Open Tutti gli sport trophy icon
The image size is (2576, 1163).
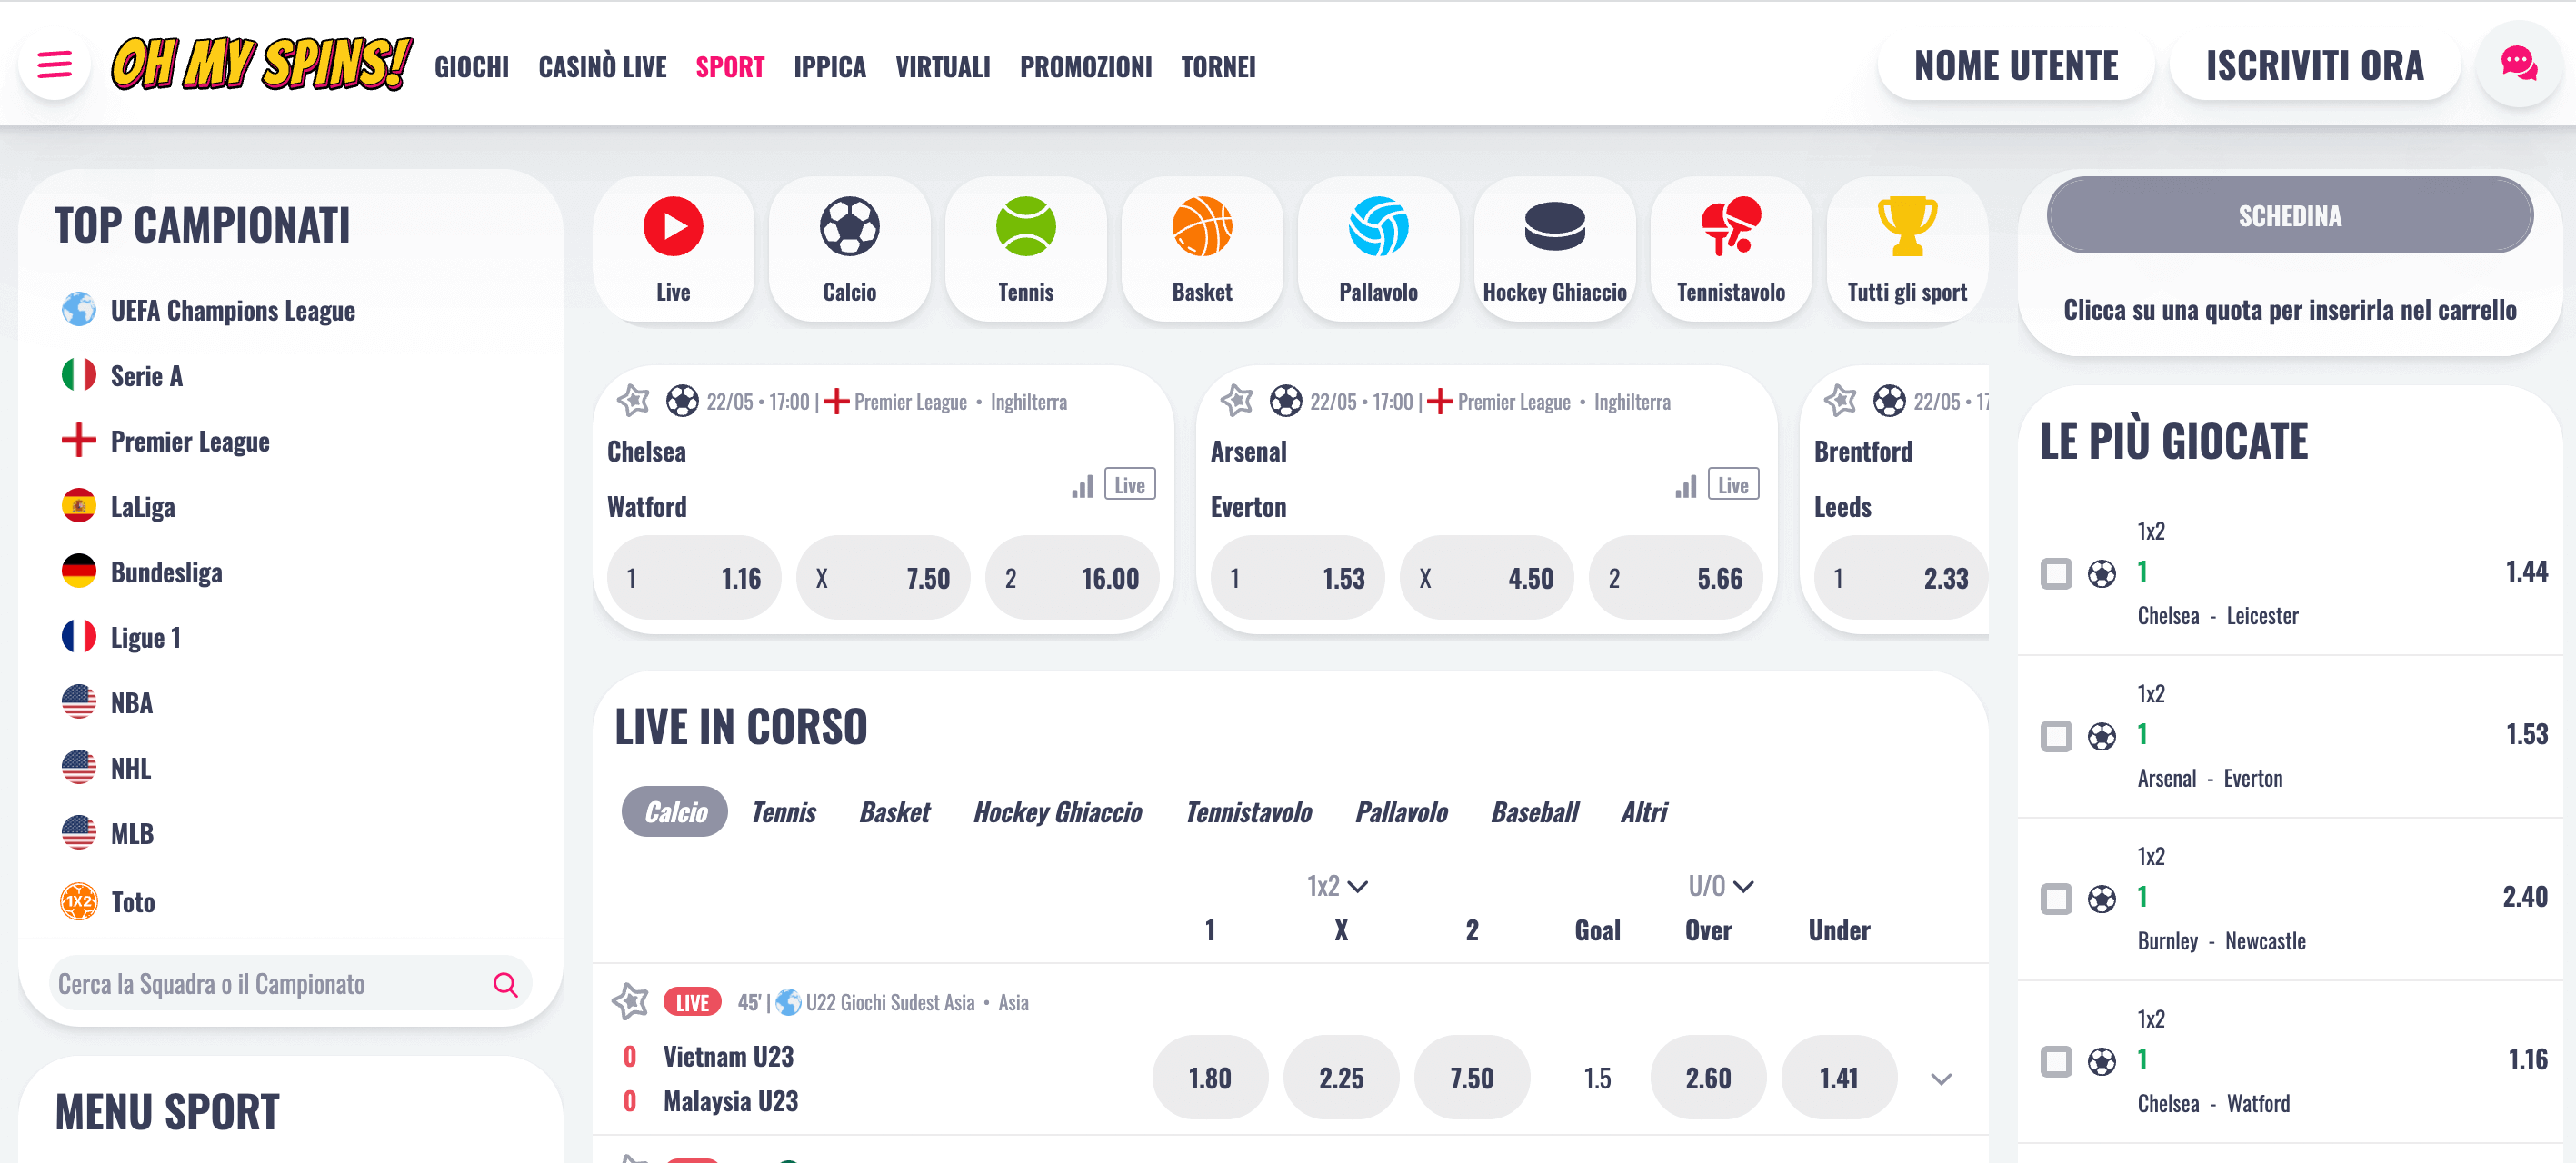(1906, 230)
